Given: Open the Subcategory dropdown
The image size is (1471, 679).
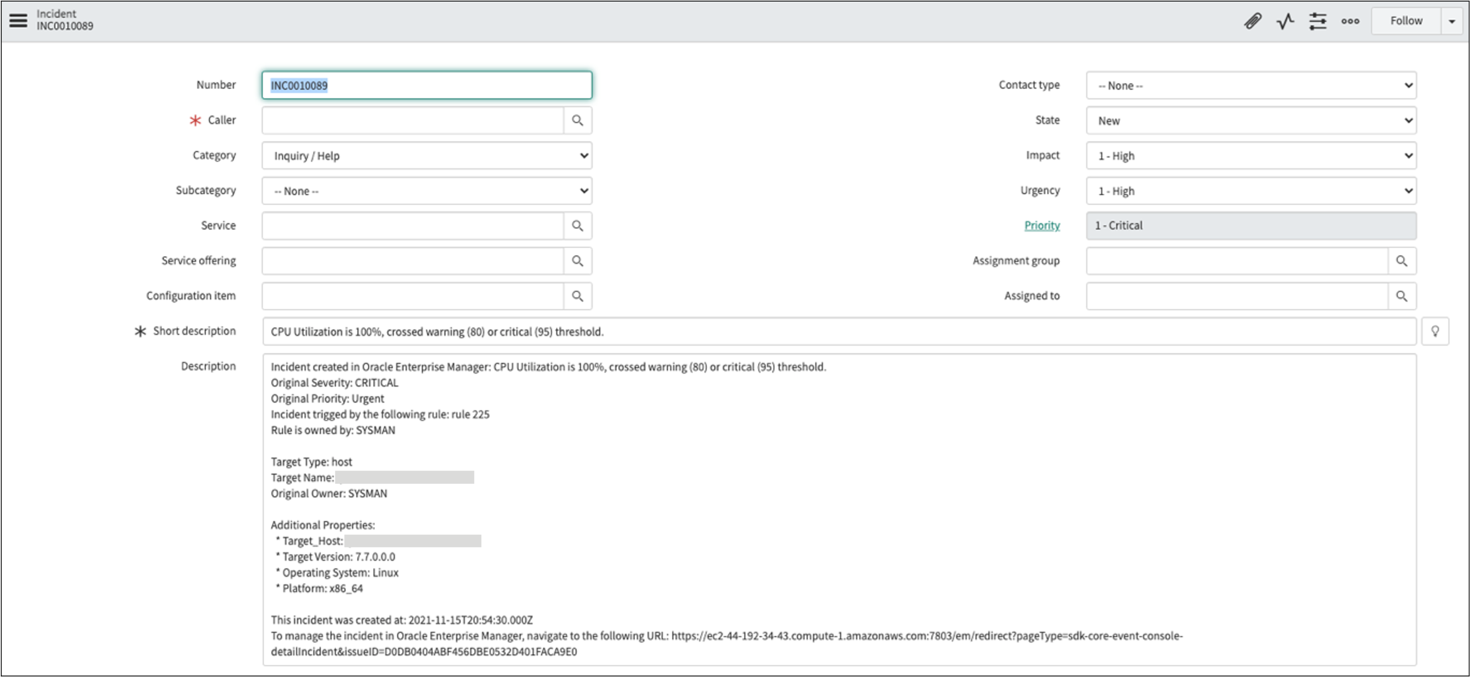Looking at the screenshot, I should click(427, 191).
